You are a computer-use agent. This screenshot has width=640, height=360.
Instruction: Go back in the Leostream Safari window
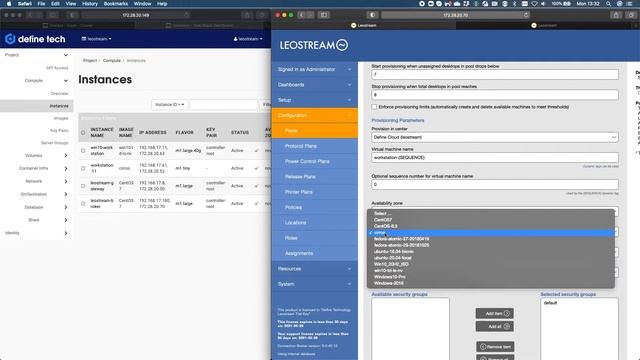click(x=301, y=15)
